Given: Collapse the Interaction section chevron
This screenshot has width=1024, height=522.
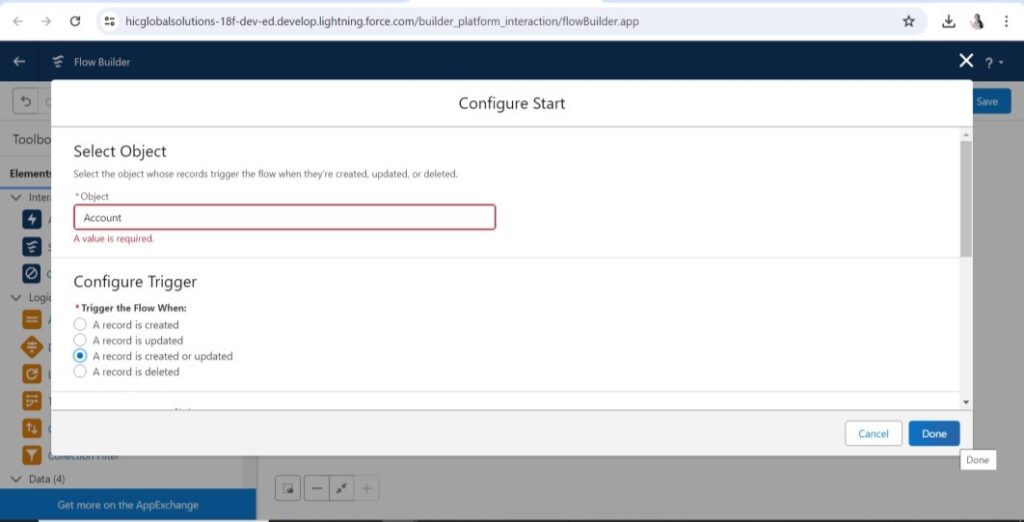Looking at the screenshot, I should tap(17, 197).
